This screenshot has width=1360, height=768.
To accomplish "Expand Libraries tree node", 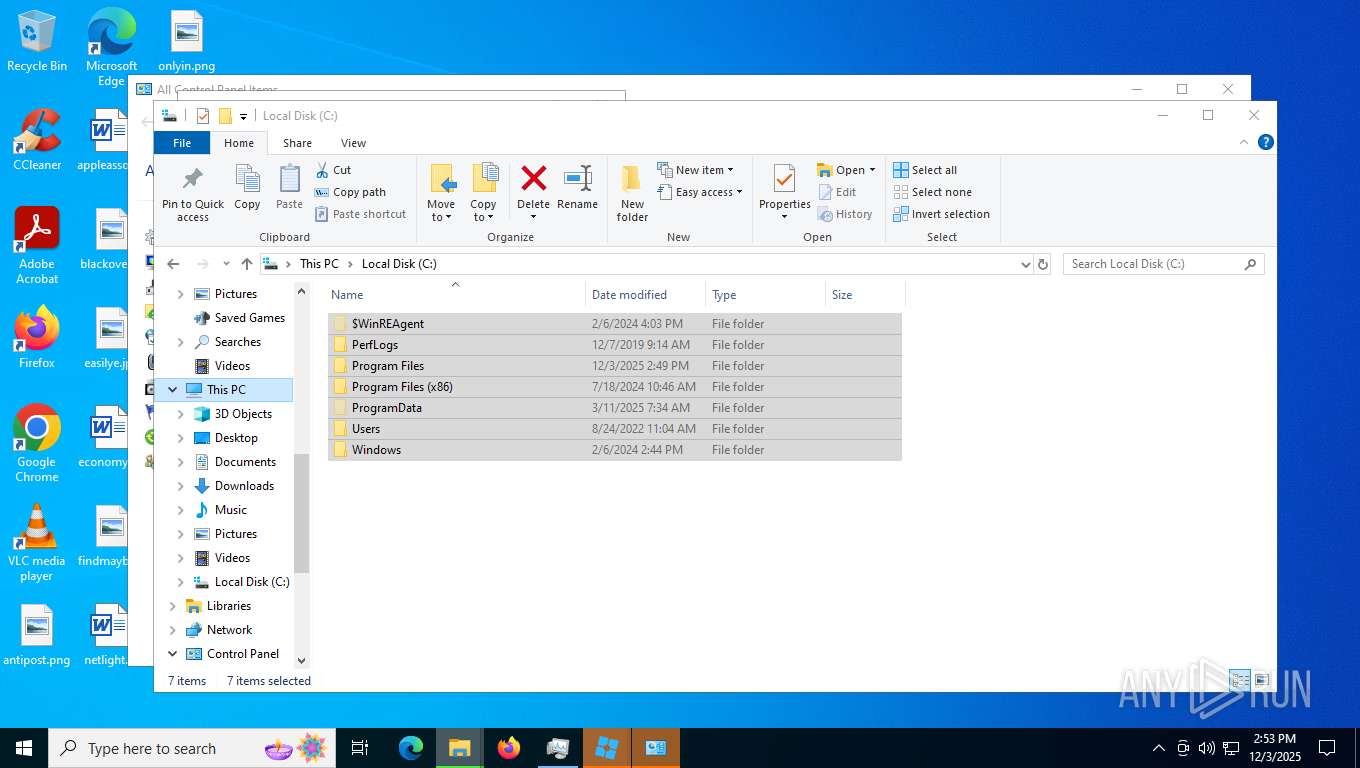I will [172, 606].
